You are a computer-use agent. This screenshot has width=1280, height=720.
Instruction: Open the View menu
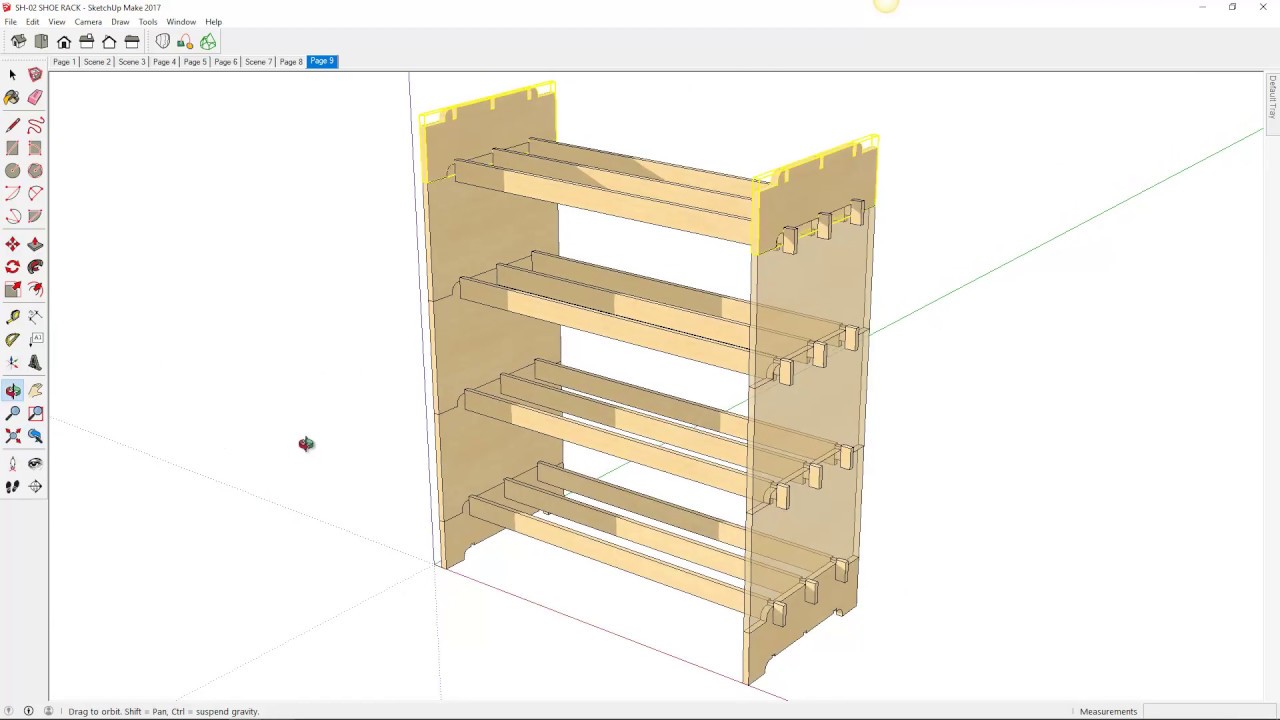click(x=57, y=22)
